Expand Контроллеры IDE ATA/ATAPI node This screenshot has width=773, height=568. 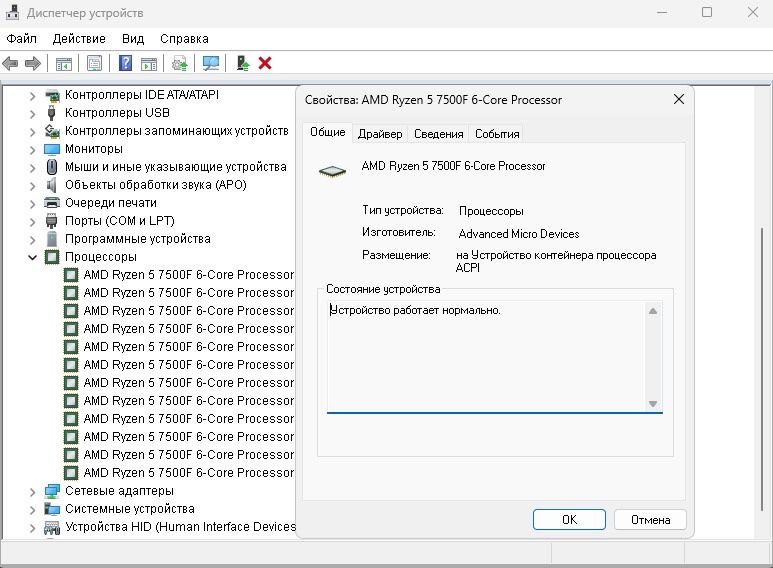pyautogui.click(x=33, y=95)
